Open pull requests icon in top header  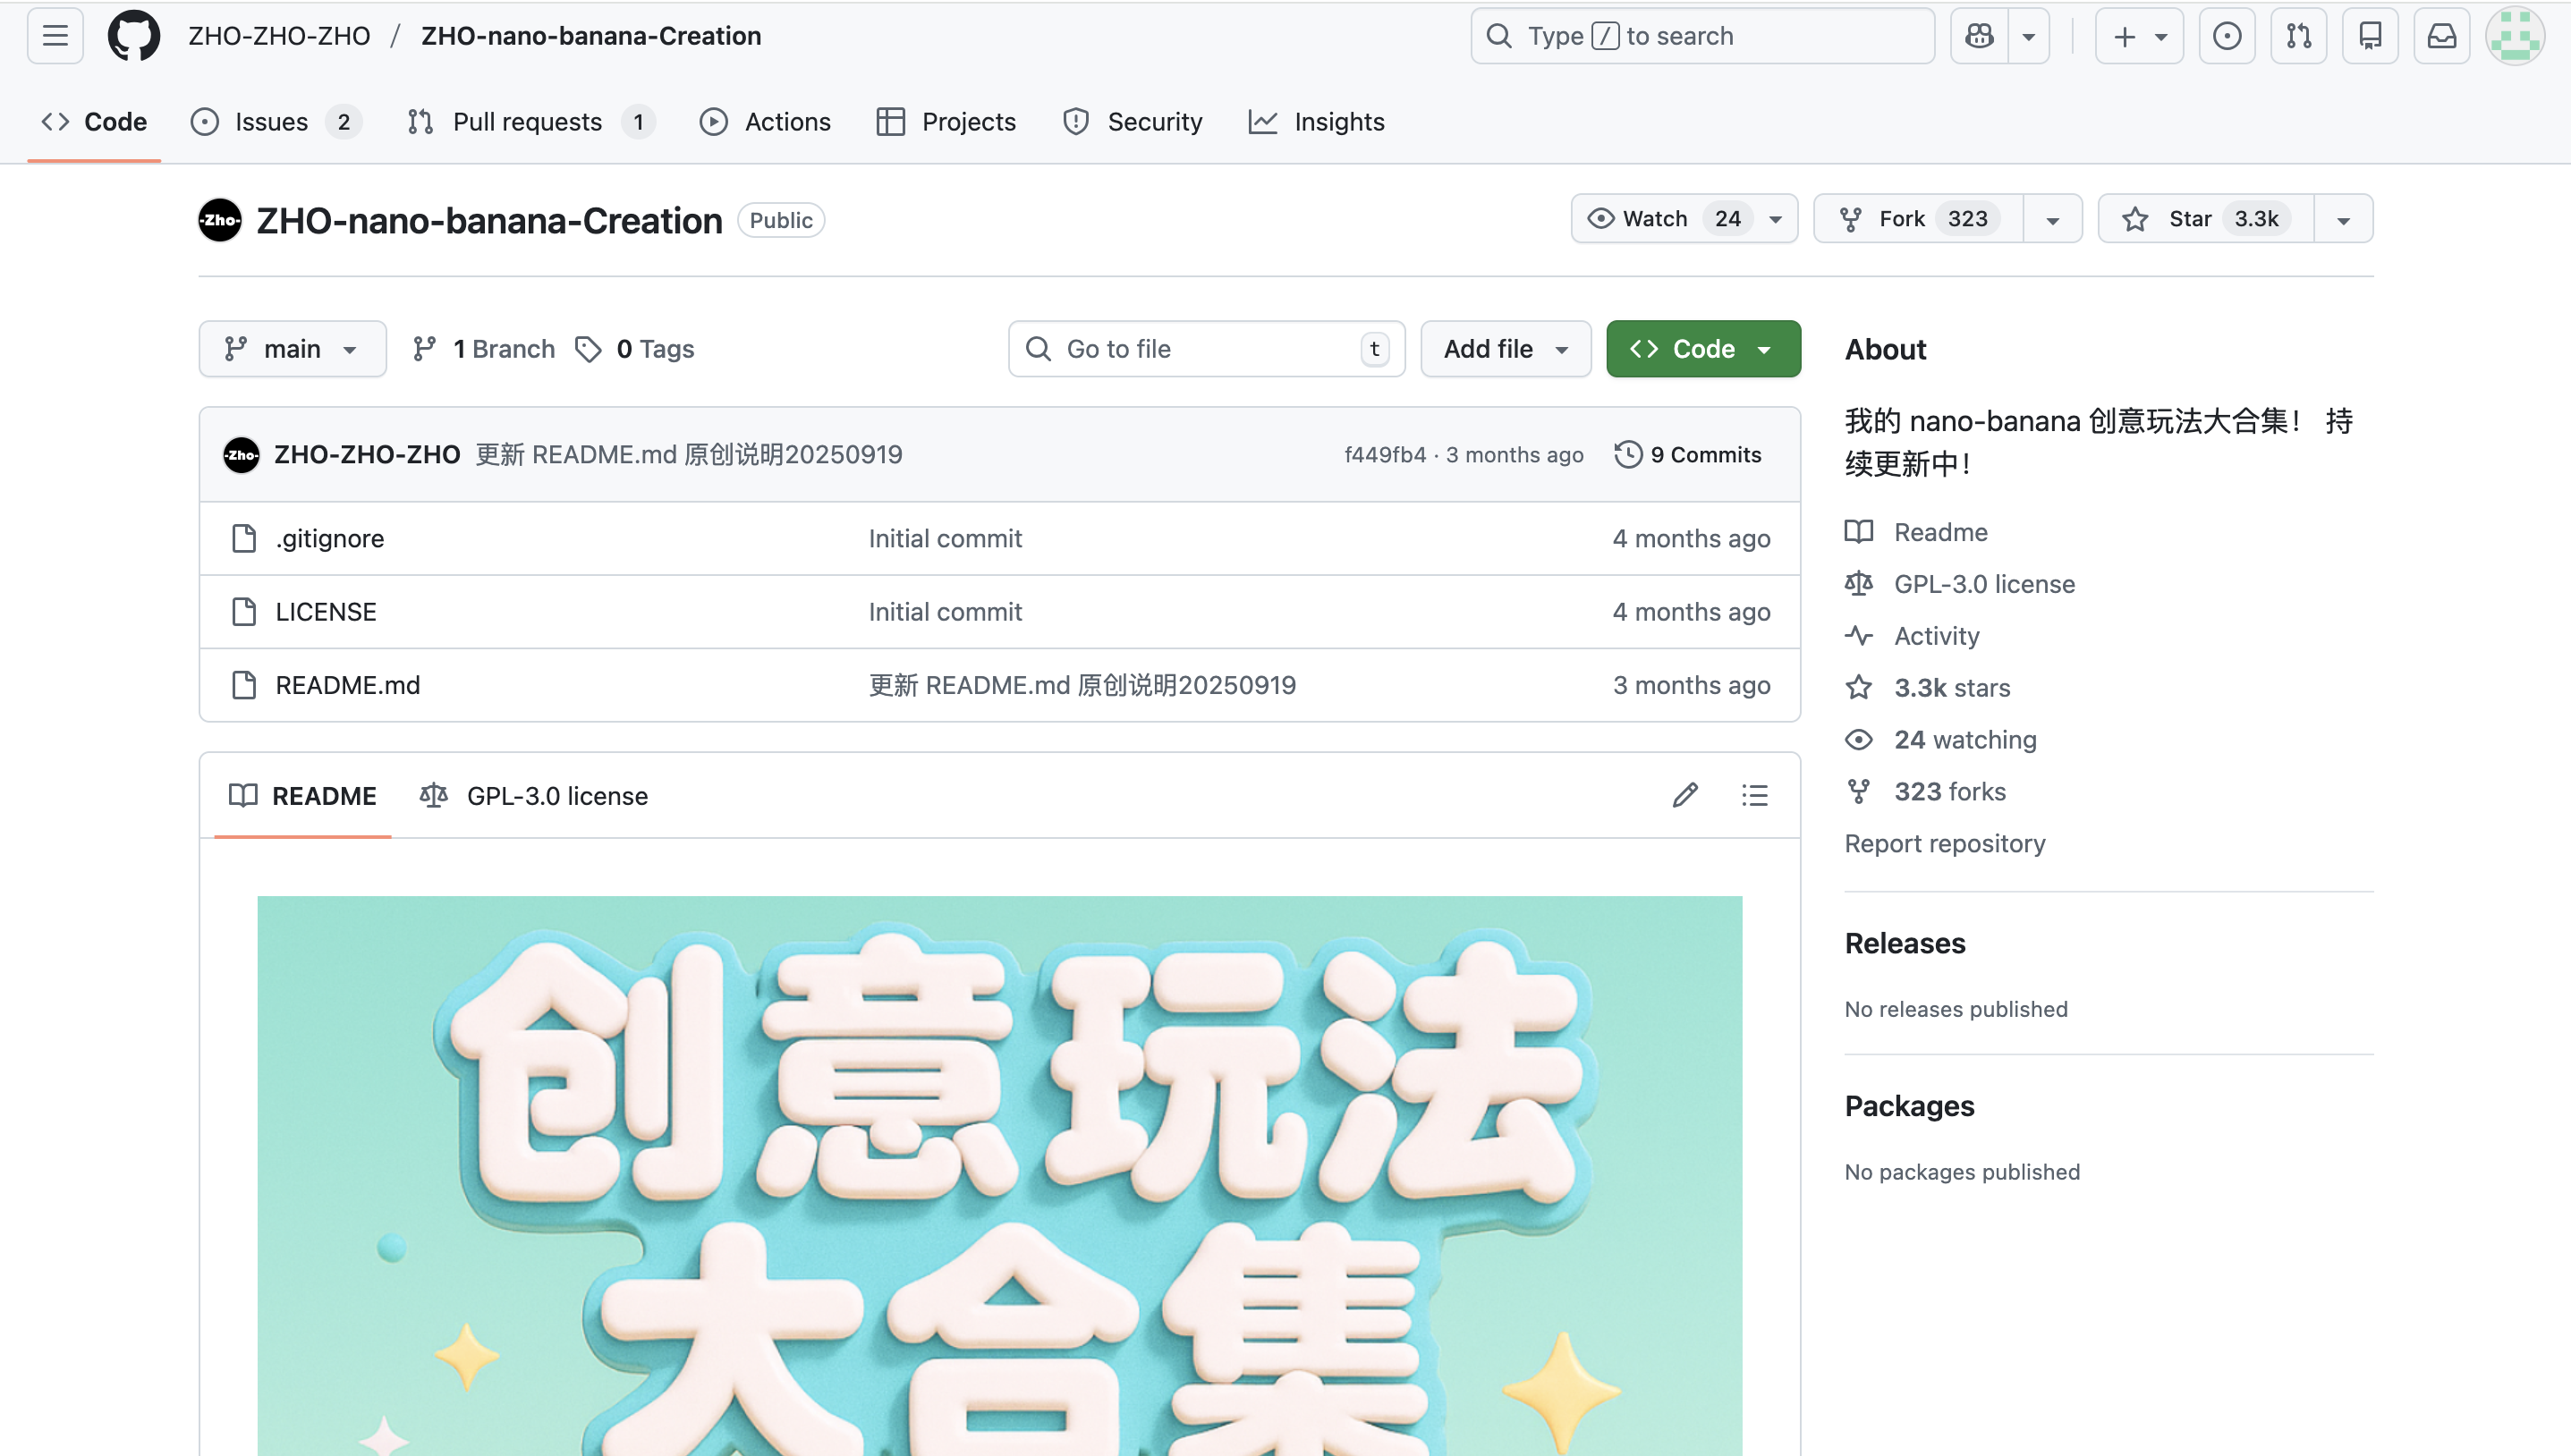click(x=2298, y=36)
